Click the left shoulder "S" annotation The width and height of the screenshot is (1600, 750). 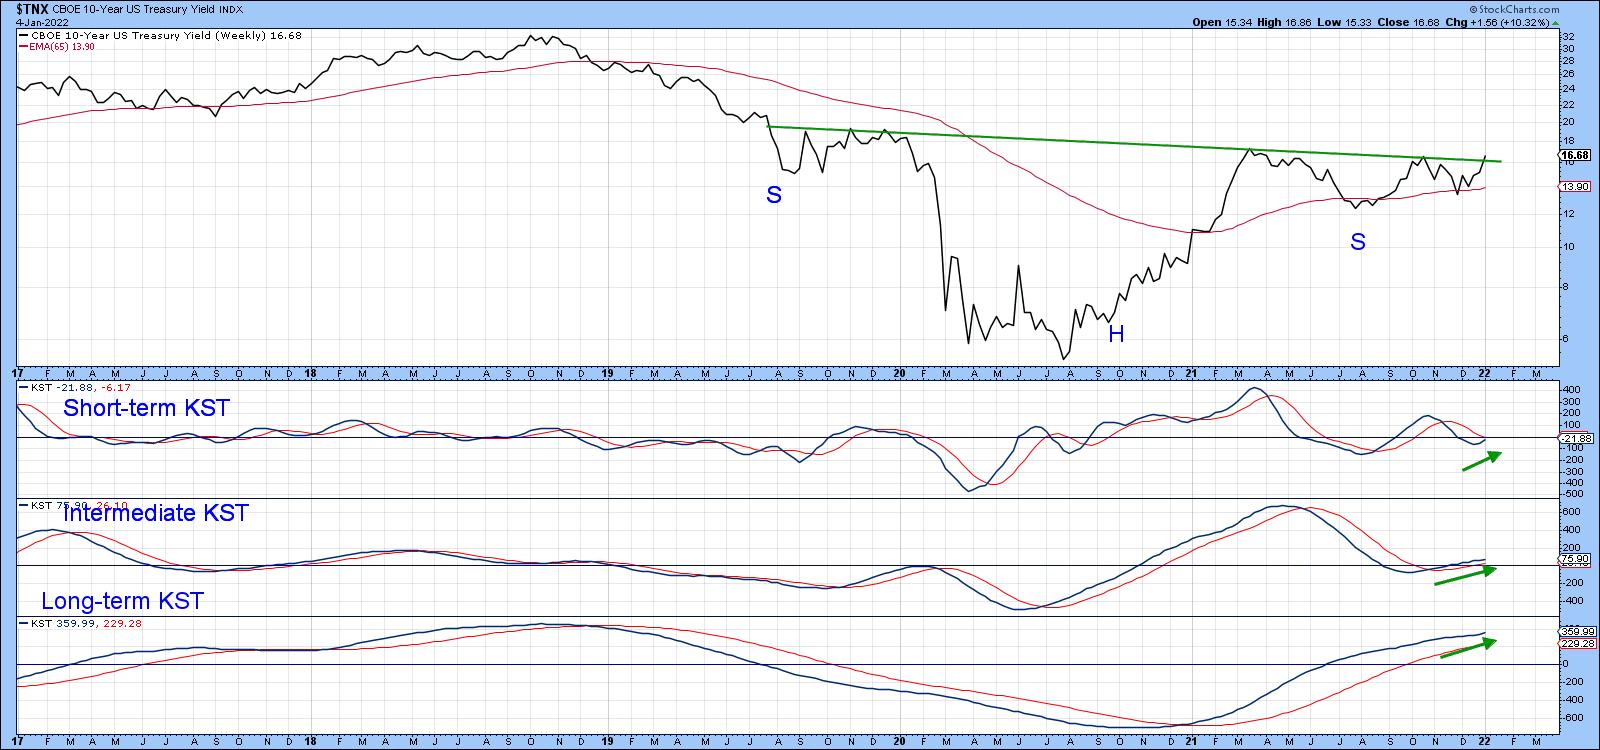click(x=773, y=196)
